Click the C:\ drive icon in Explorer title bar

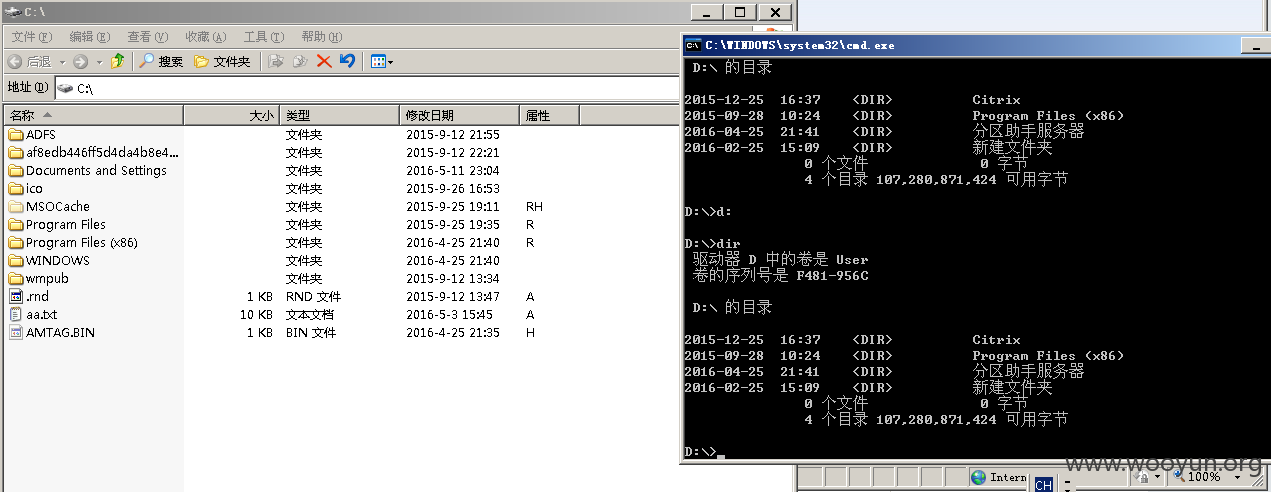(x=11, y=11)
